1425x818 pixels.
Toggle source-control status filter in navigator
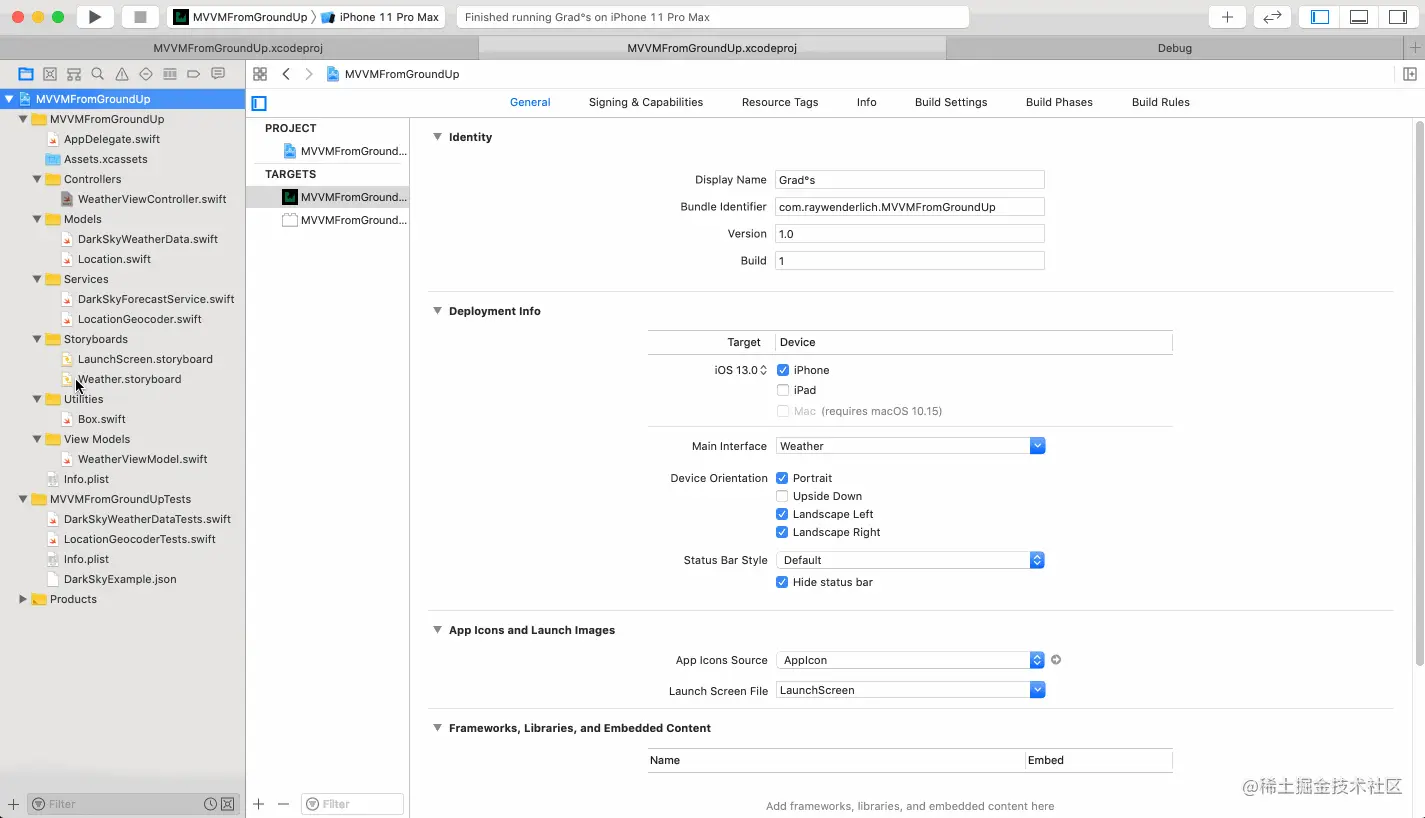(227, 804)
